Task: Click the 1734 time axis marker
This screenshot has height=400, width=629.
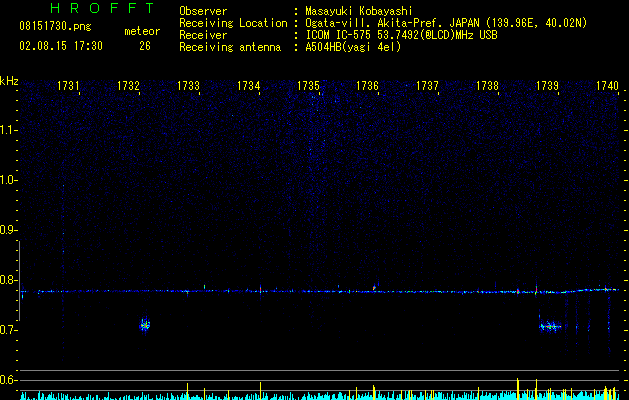Action: (x=248, y=86)
